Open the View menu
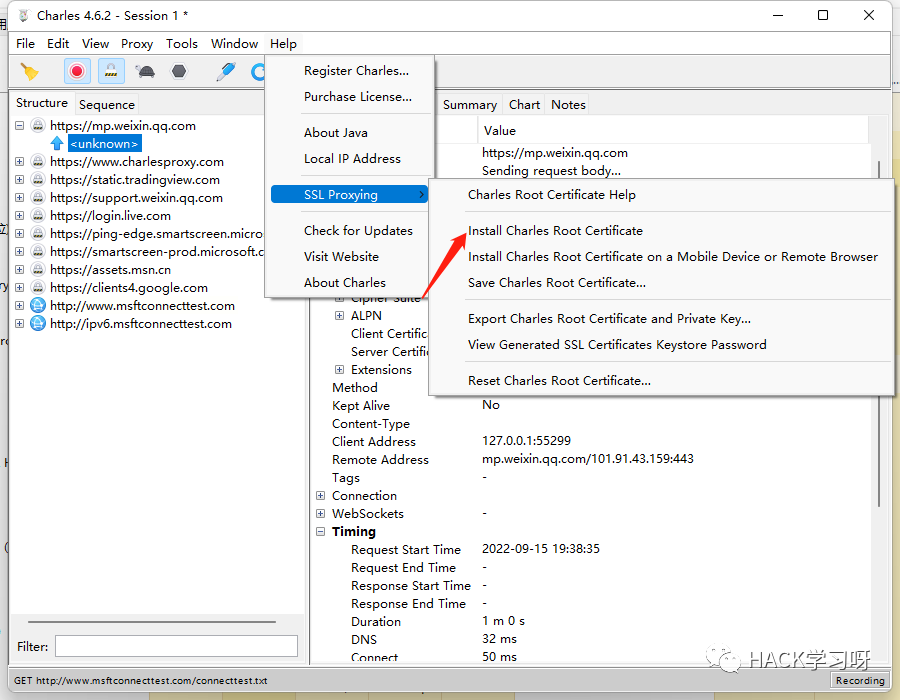Viewport: 900px width, 700px height. tap(95, 44)
